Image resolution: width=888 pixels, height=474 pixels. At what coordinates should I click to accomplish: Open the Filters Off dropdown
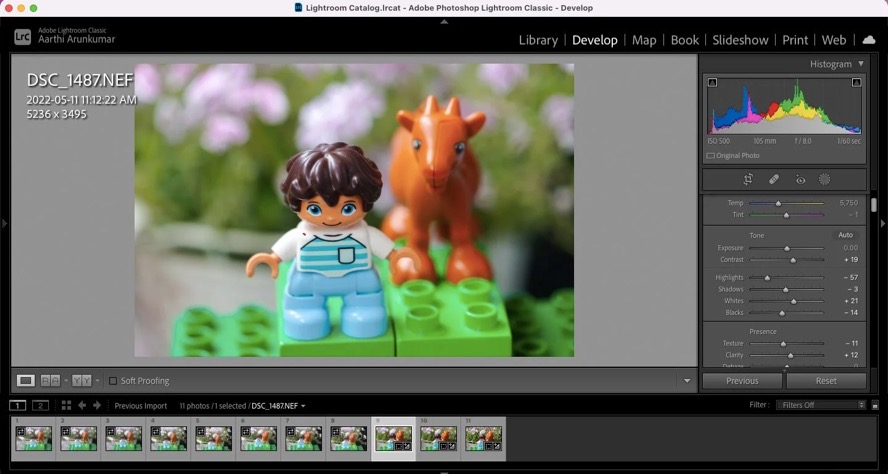coord(820,405)
